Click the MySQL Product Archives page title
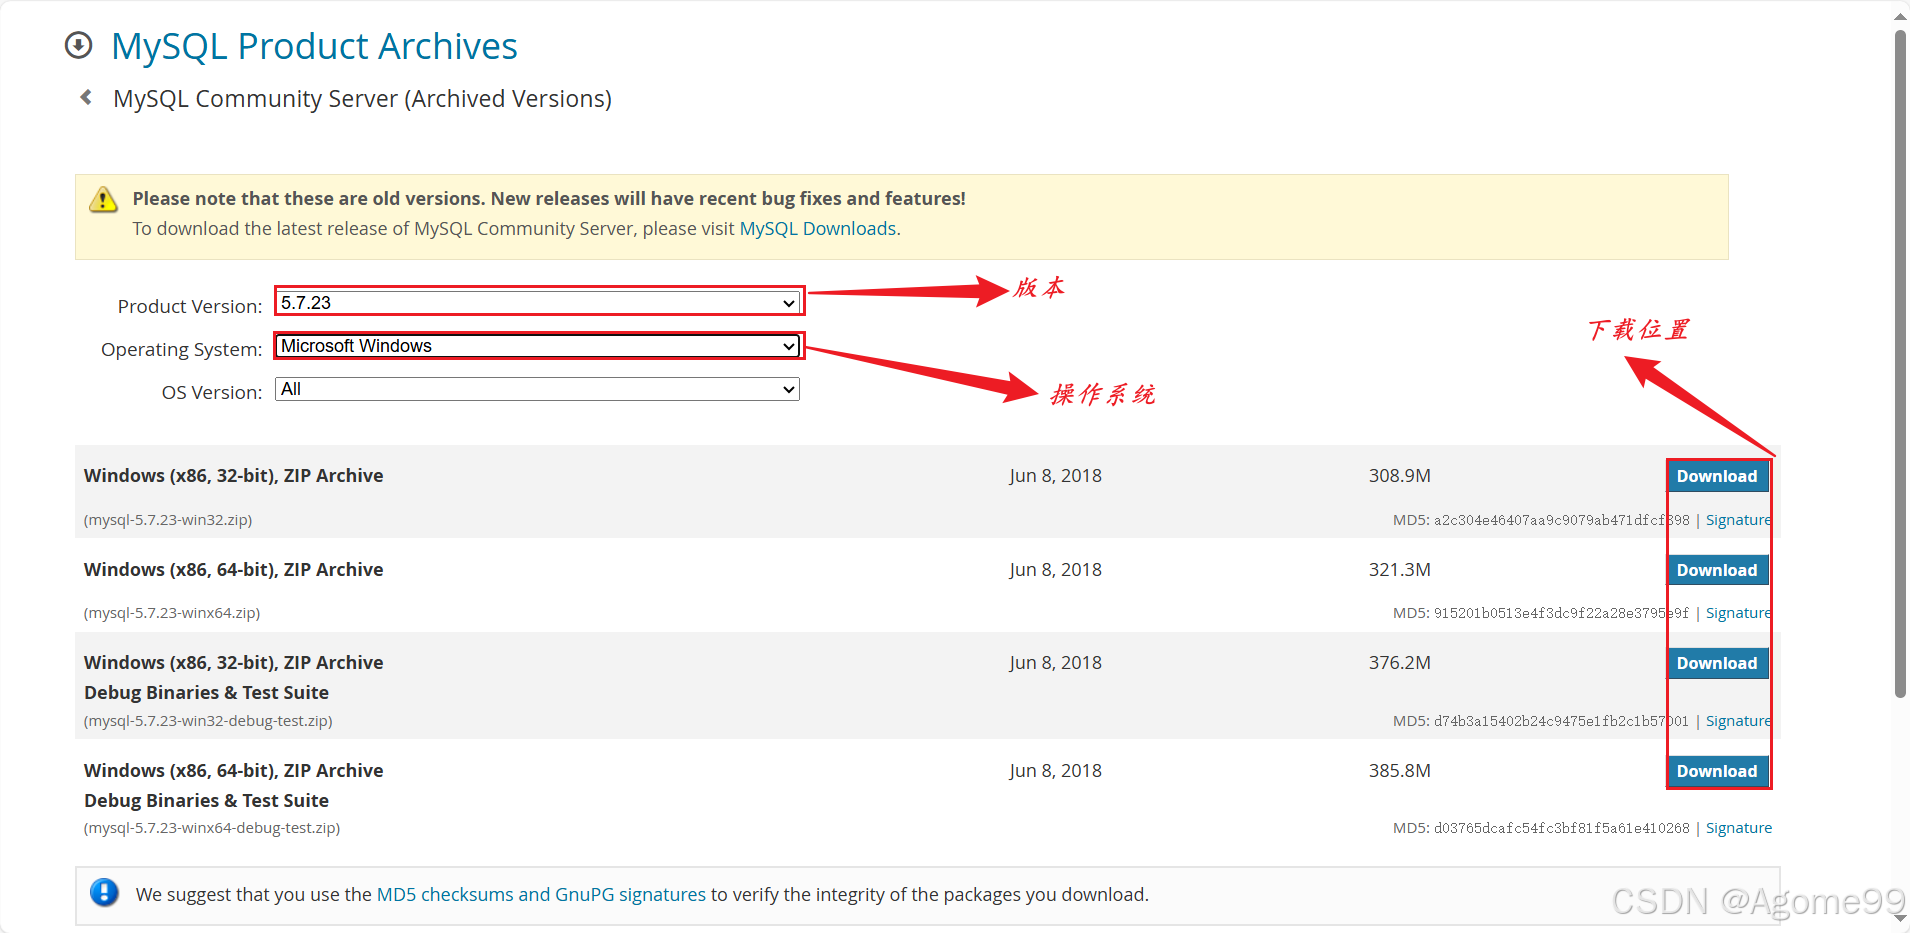This screenshot has width=1910, height=933. coord(314,45)
